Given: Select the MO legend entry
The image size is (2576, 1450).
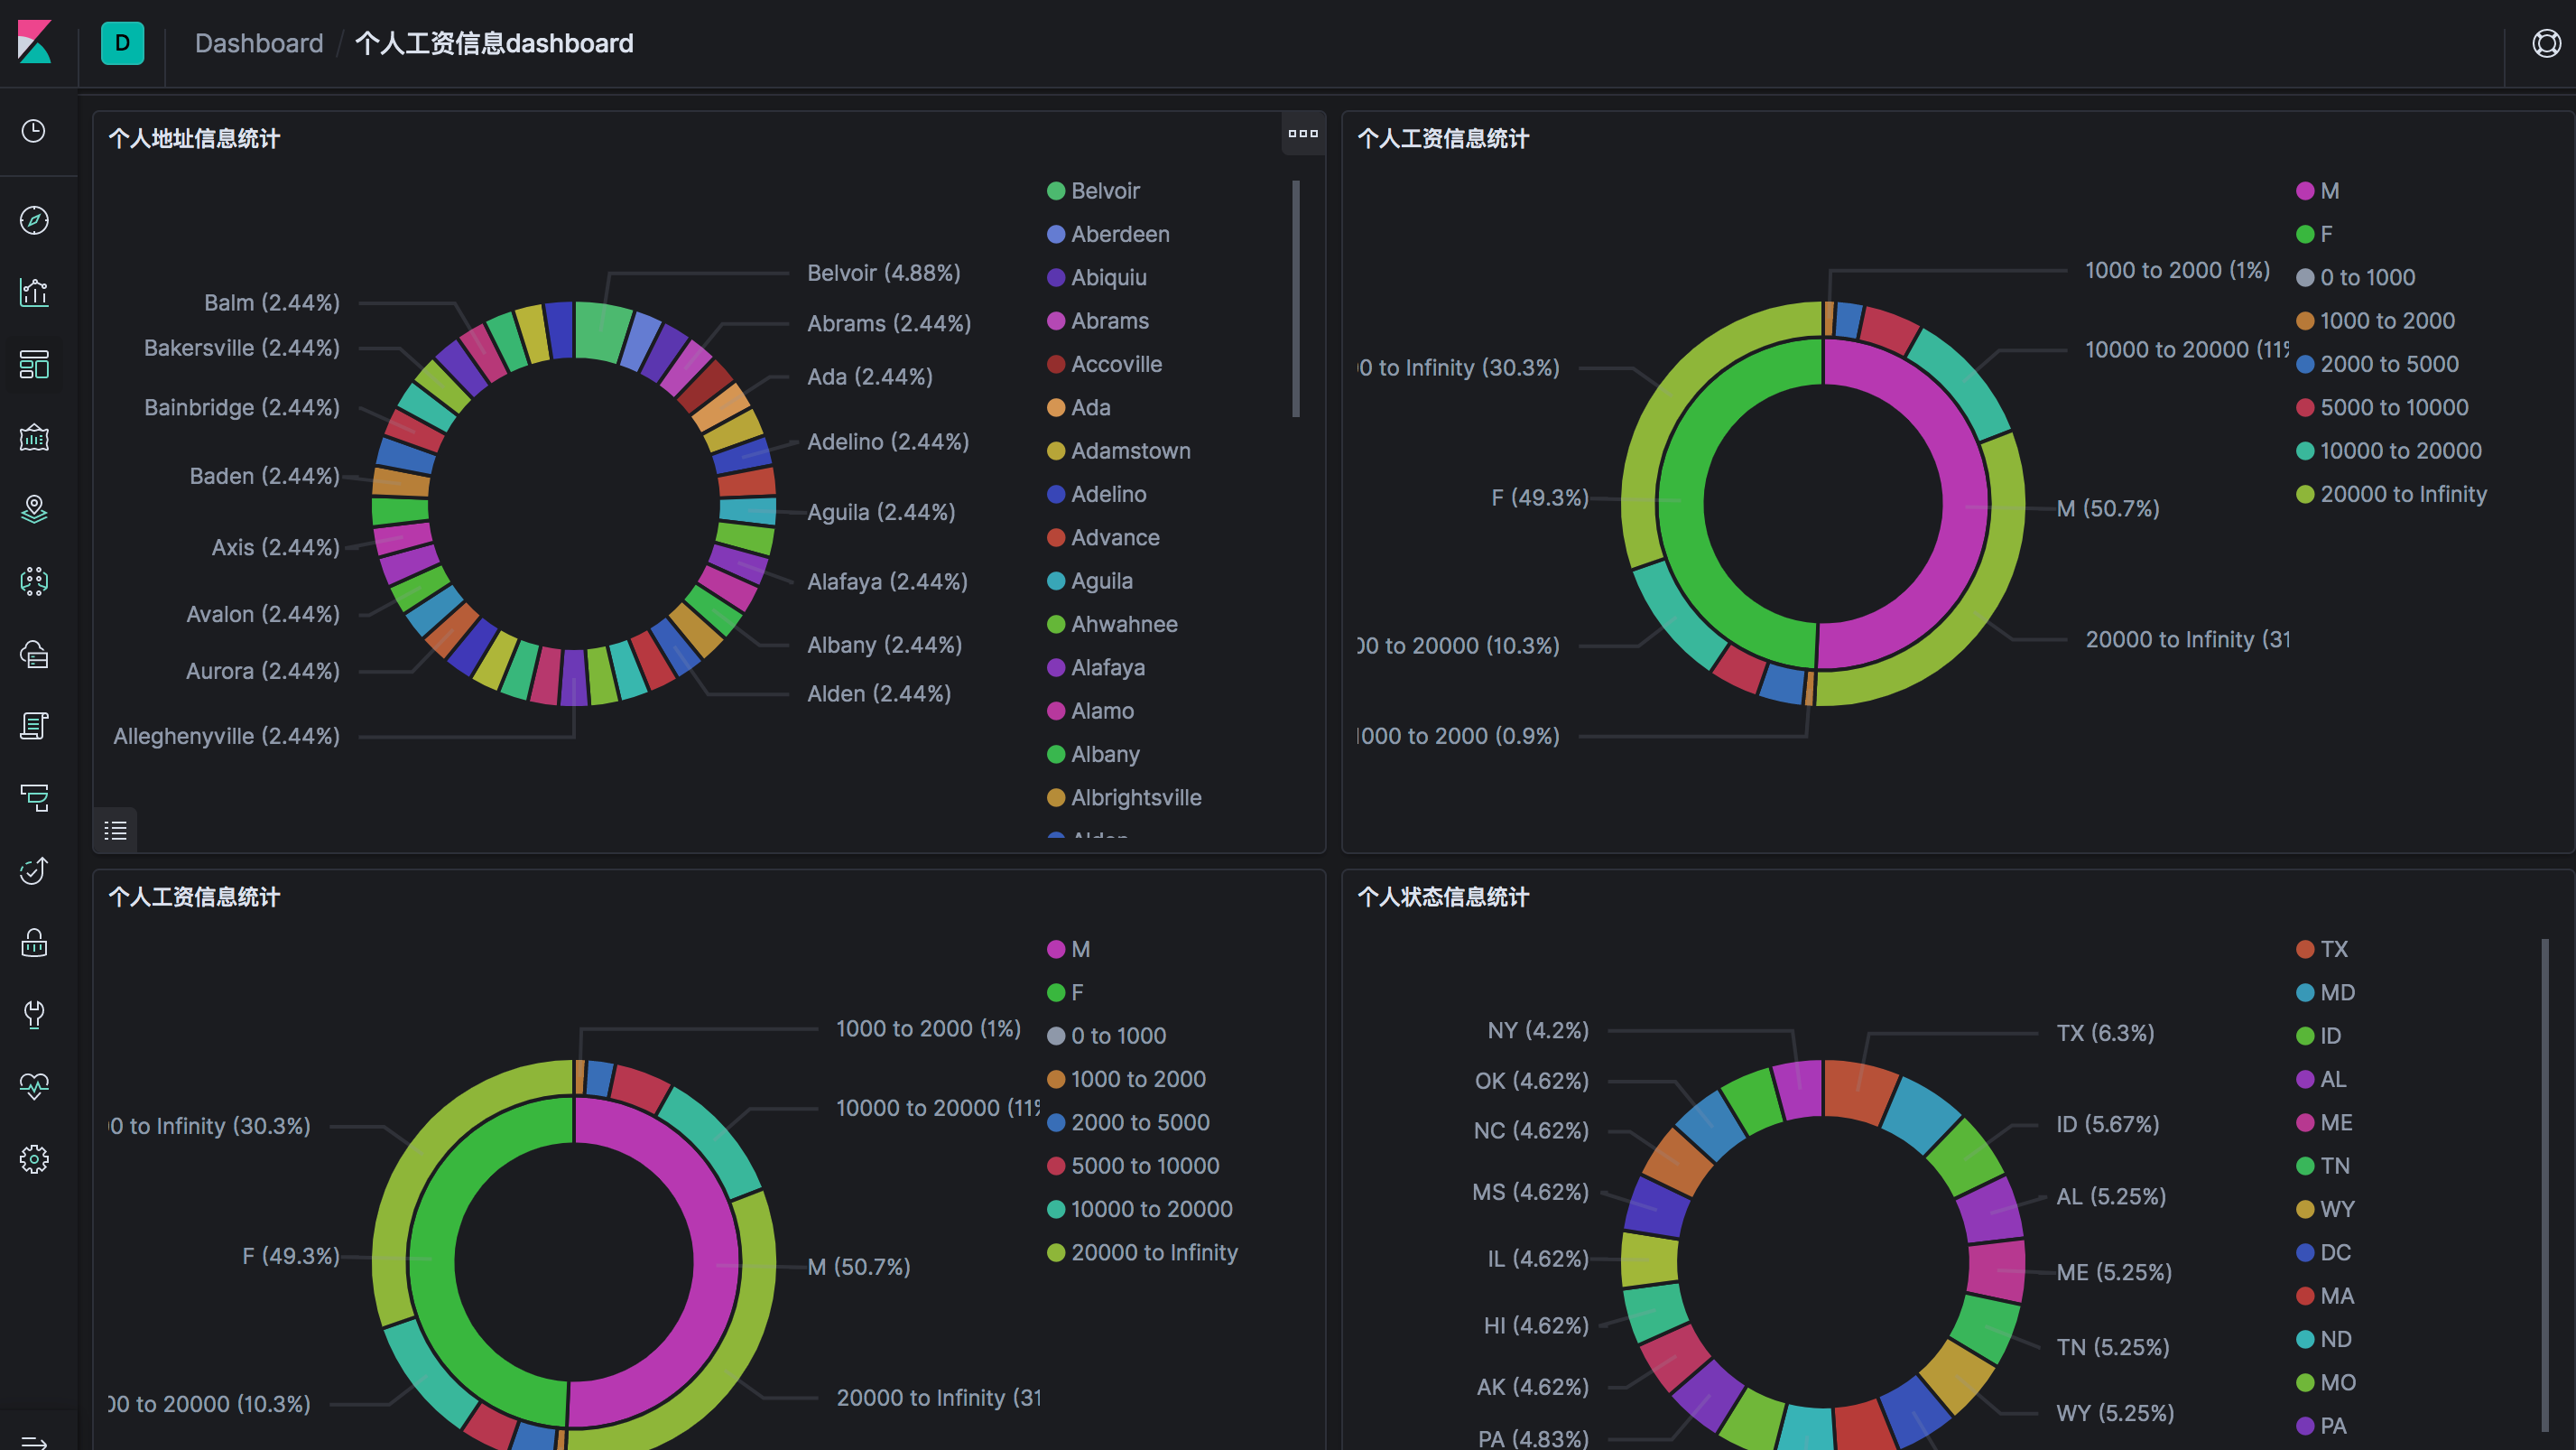Looking at the screenshot, I should [x=2327, y=1383].
